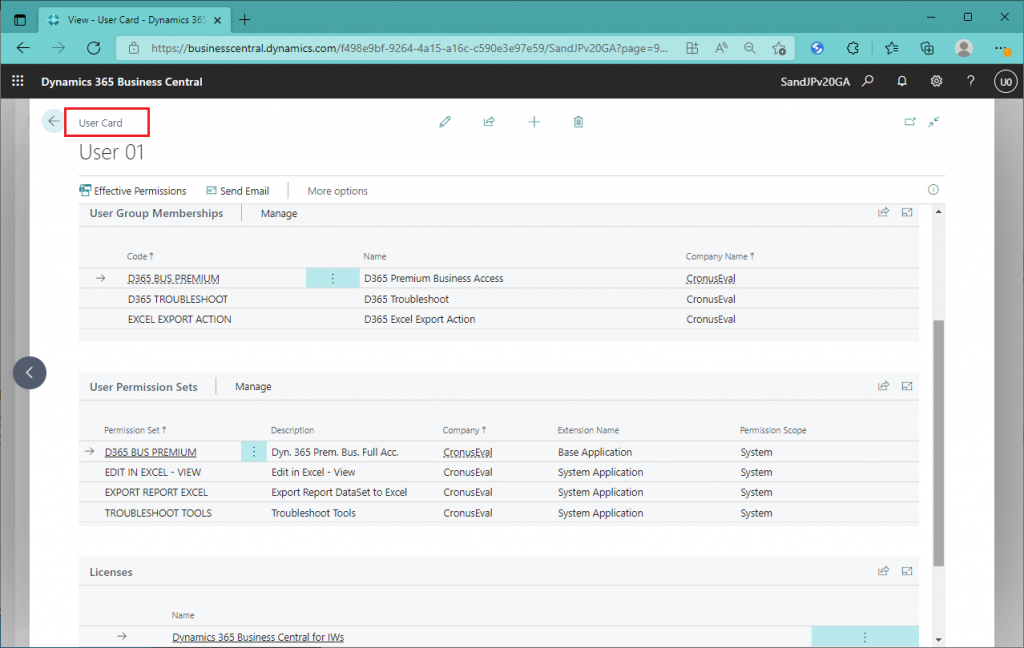Screen dimensions: 1024x648
Task: Open a new browser tab
Action: [245, 20]
